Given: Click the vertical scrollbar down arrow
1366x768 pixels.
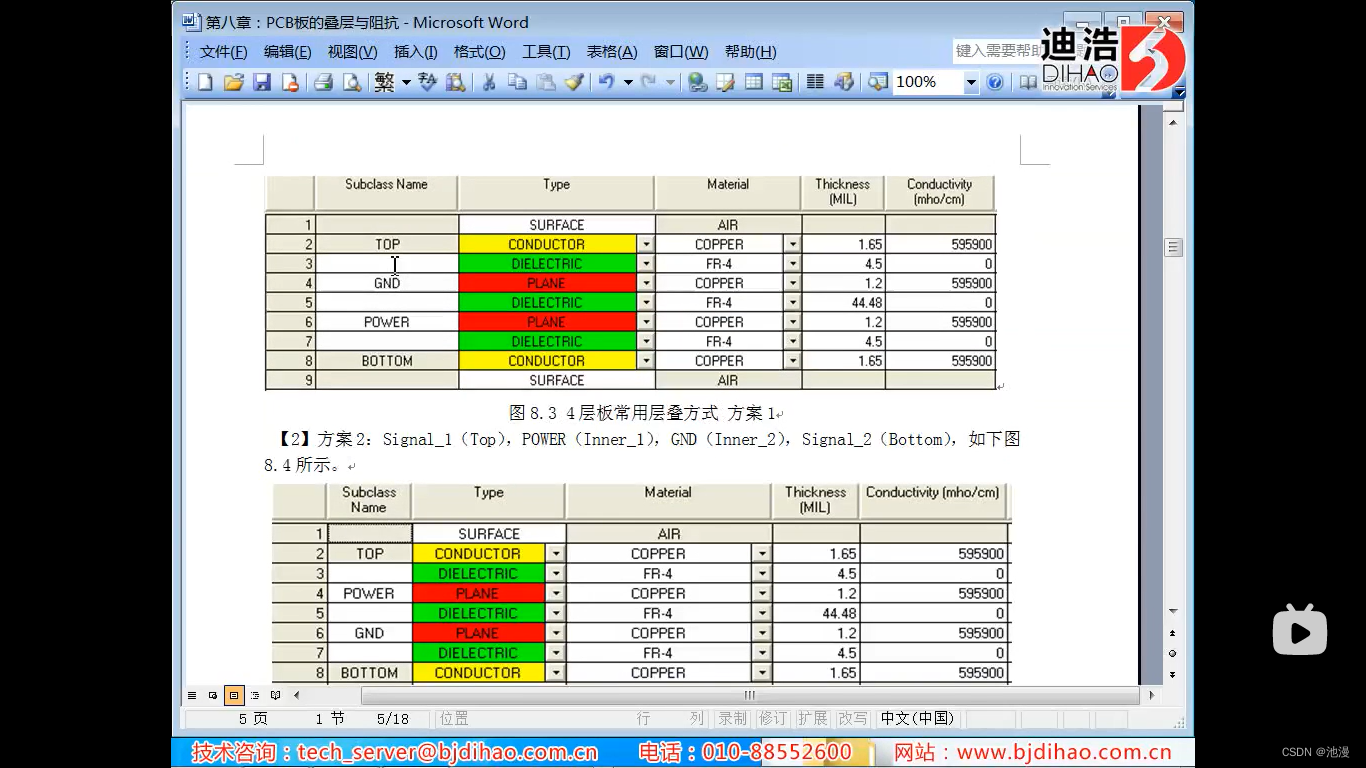Looking at the screenshot, I should pos(1174,611).
